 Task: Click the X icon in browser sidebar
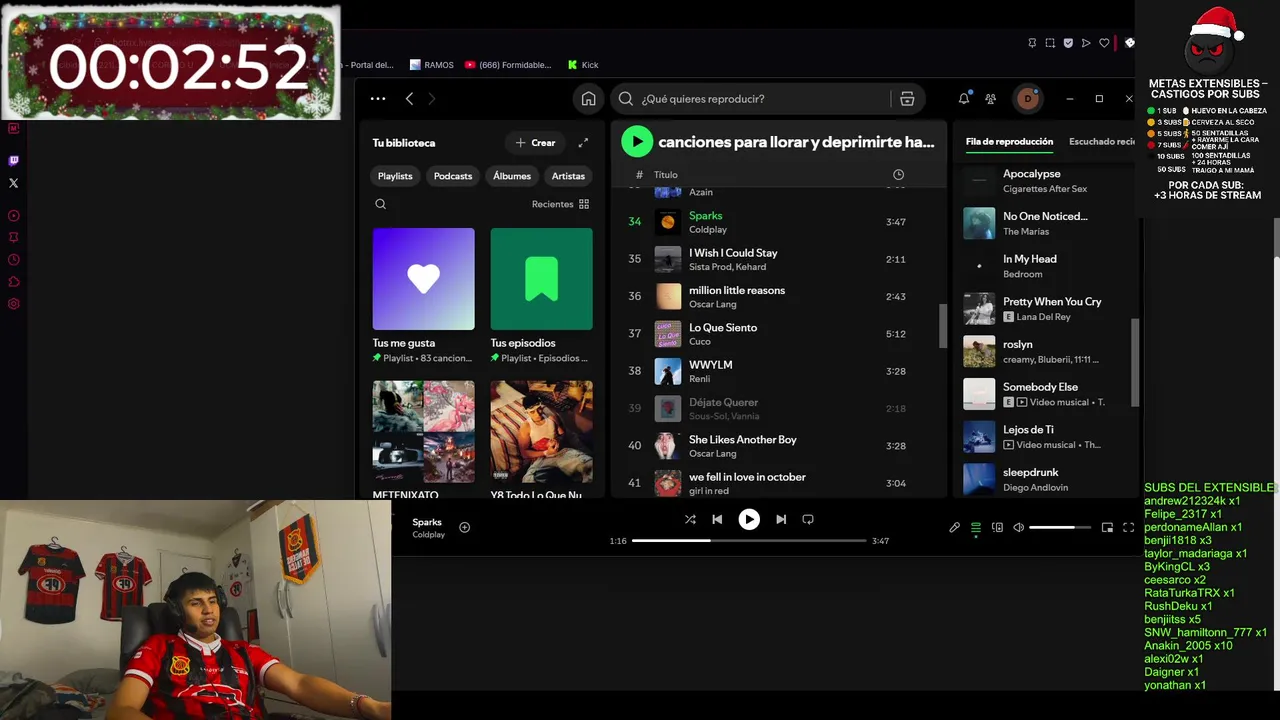pos(13,183)
